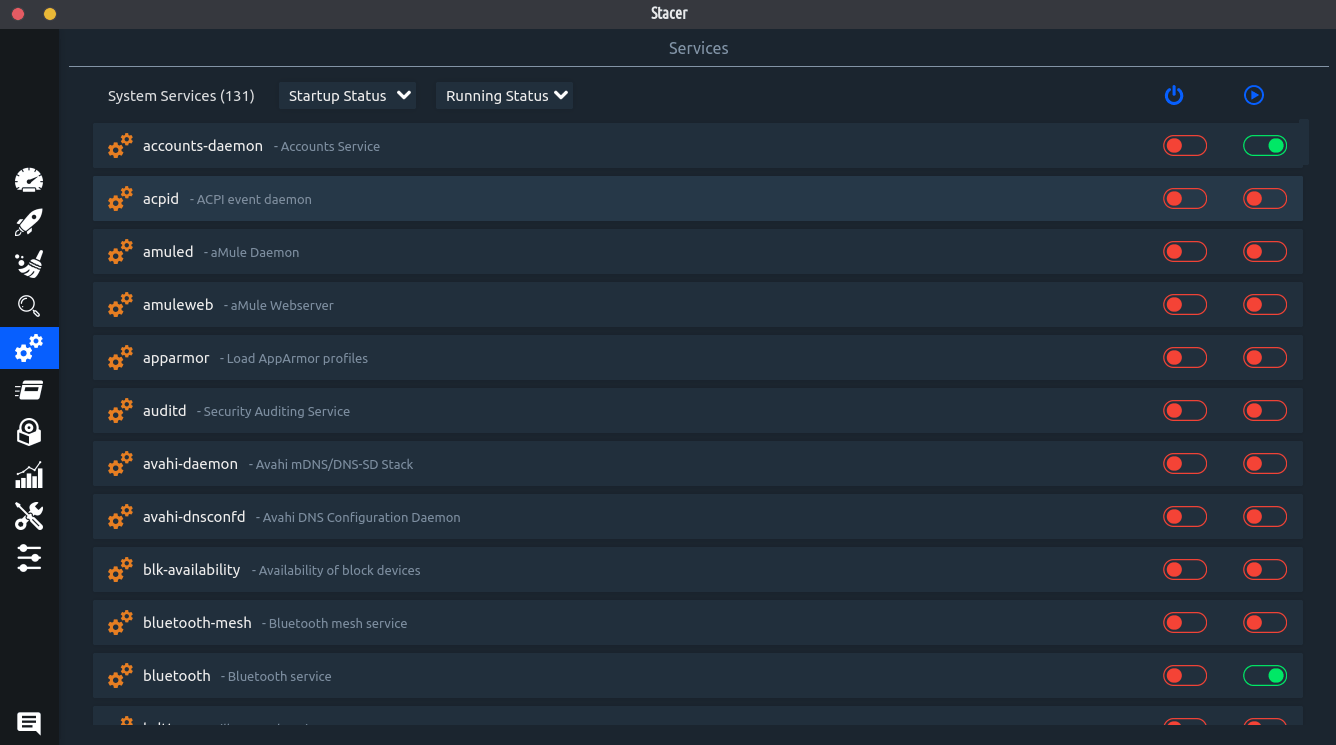Open Resources chart icon
Viewport: 1336px width, 745px height.
(x=29, y=474)
